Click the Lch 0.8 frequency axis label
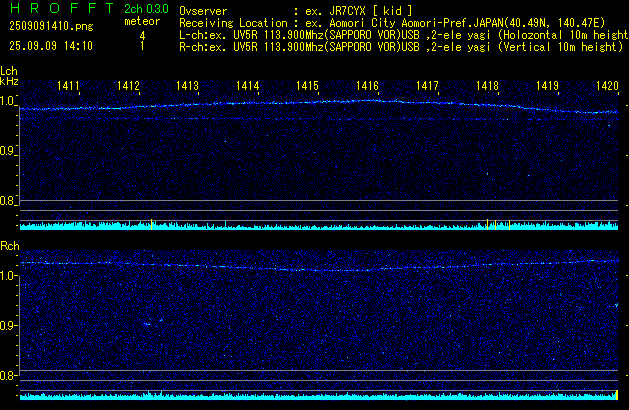Viewport: 629px width, 410px height. coord(8,201)
